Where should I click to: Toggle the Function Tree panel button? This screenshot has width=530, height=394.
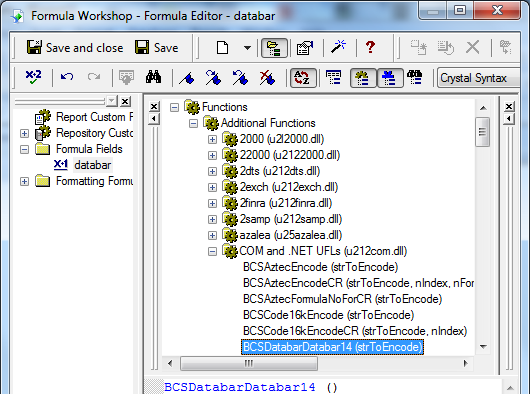pyautogui.click(x=363, y=78)
